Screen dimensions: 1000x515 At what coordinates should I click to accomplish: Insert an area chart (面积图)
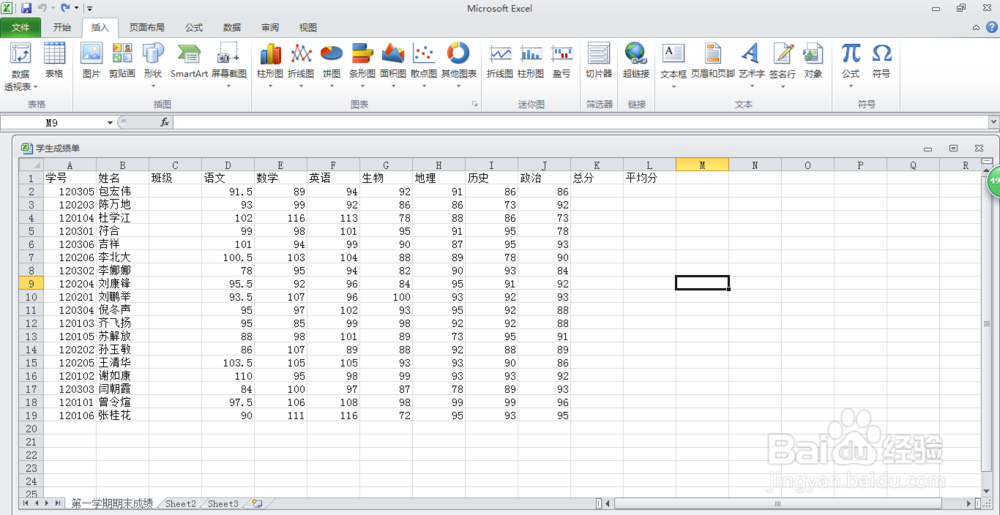coord(393,65)
